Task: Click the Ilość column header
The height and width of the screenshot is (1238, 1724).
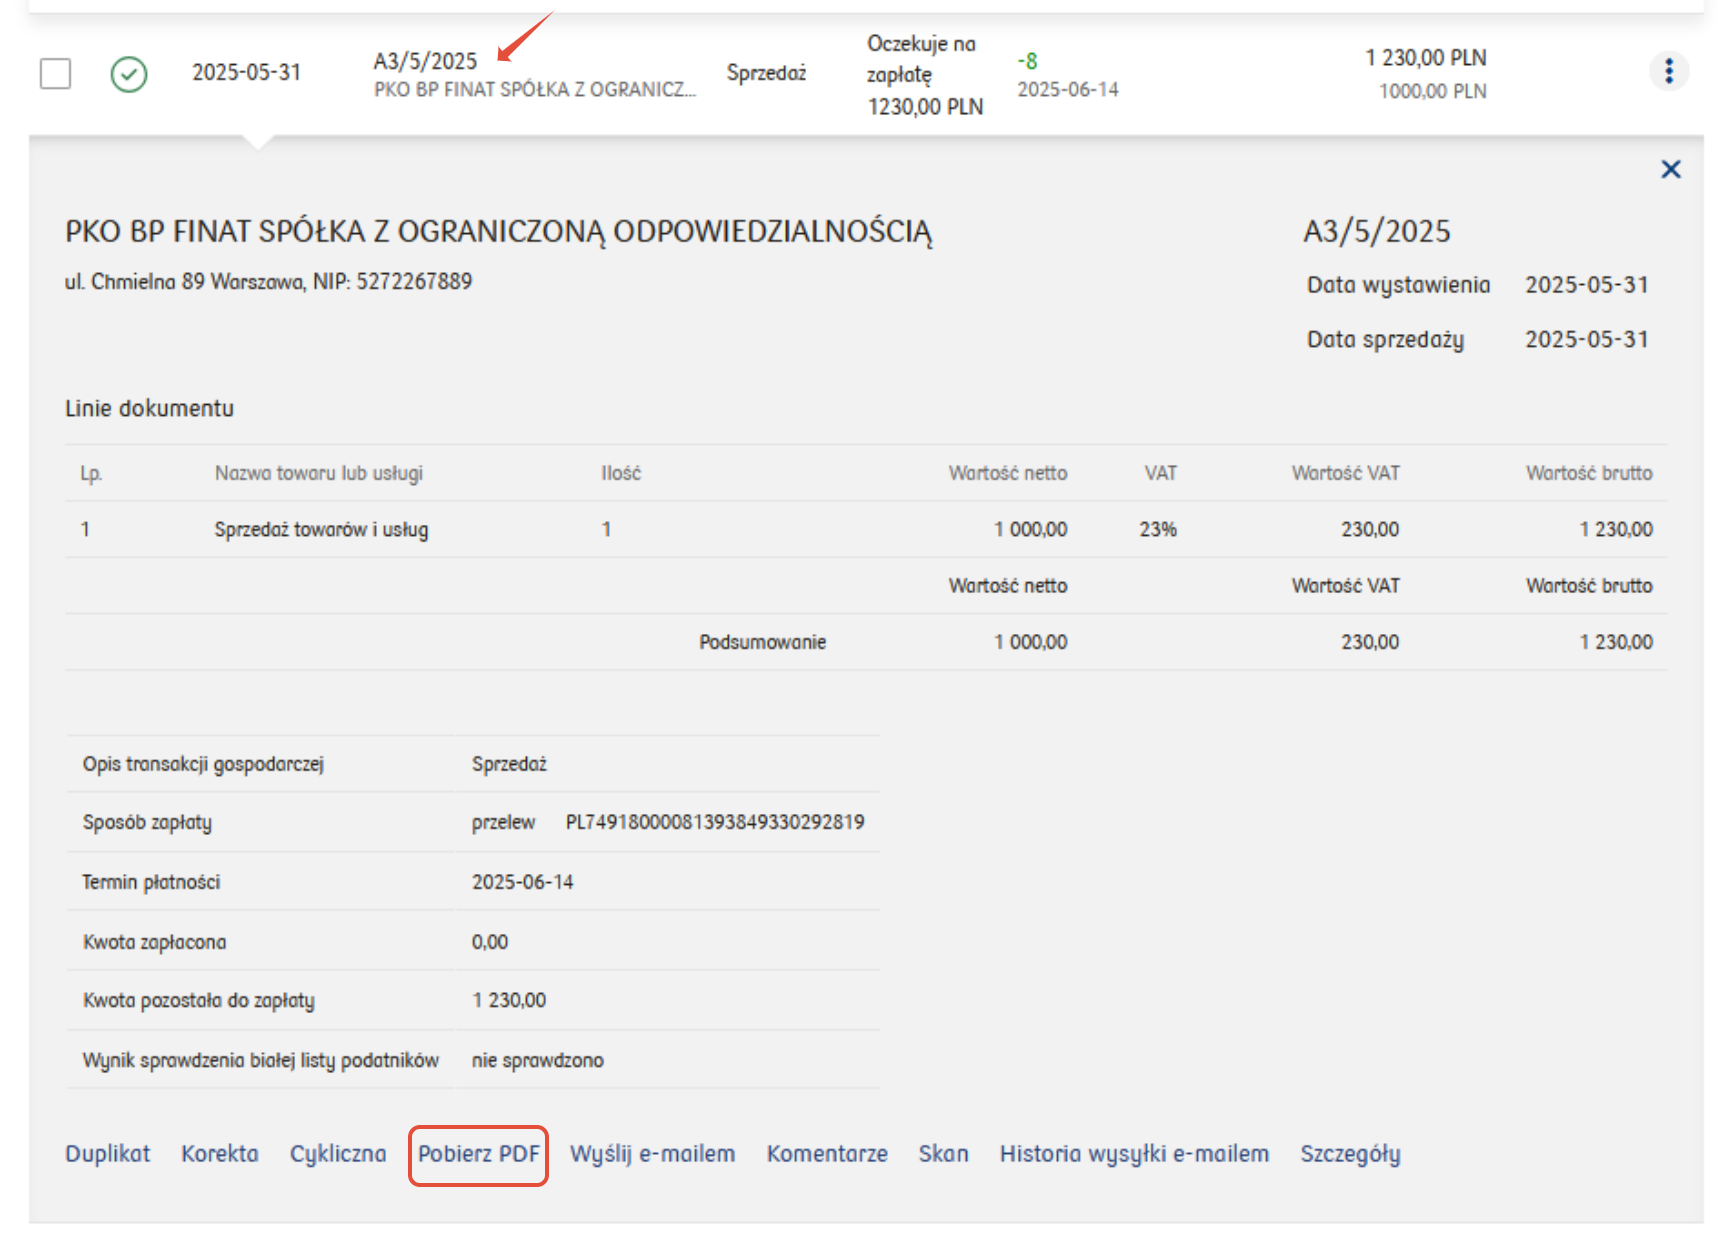Action: coord(621,473)
